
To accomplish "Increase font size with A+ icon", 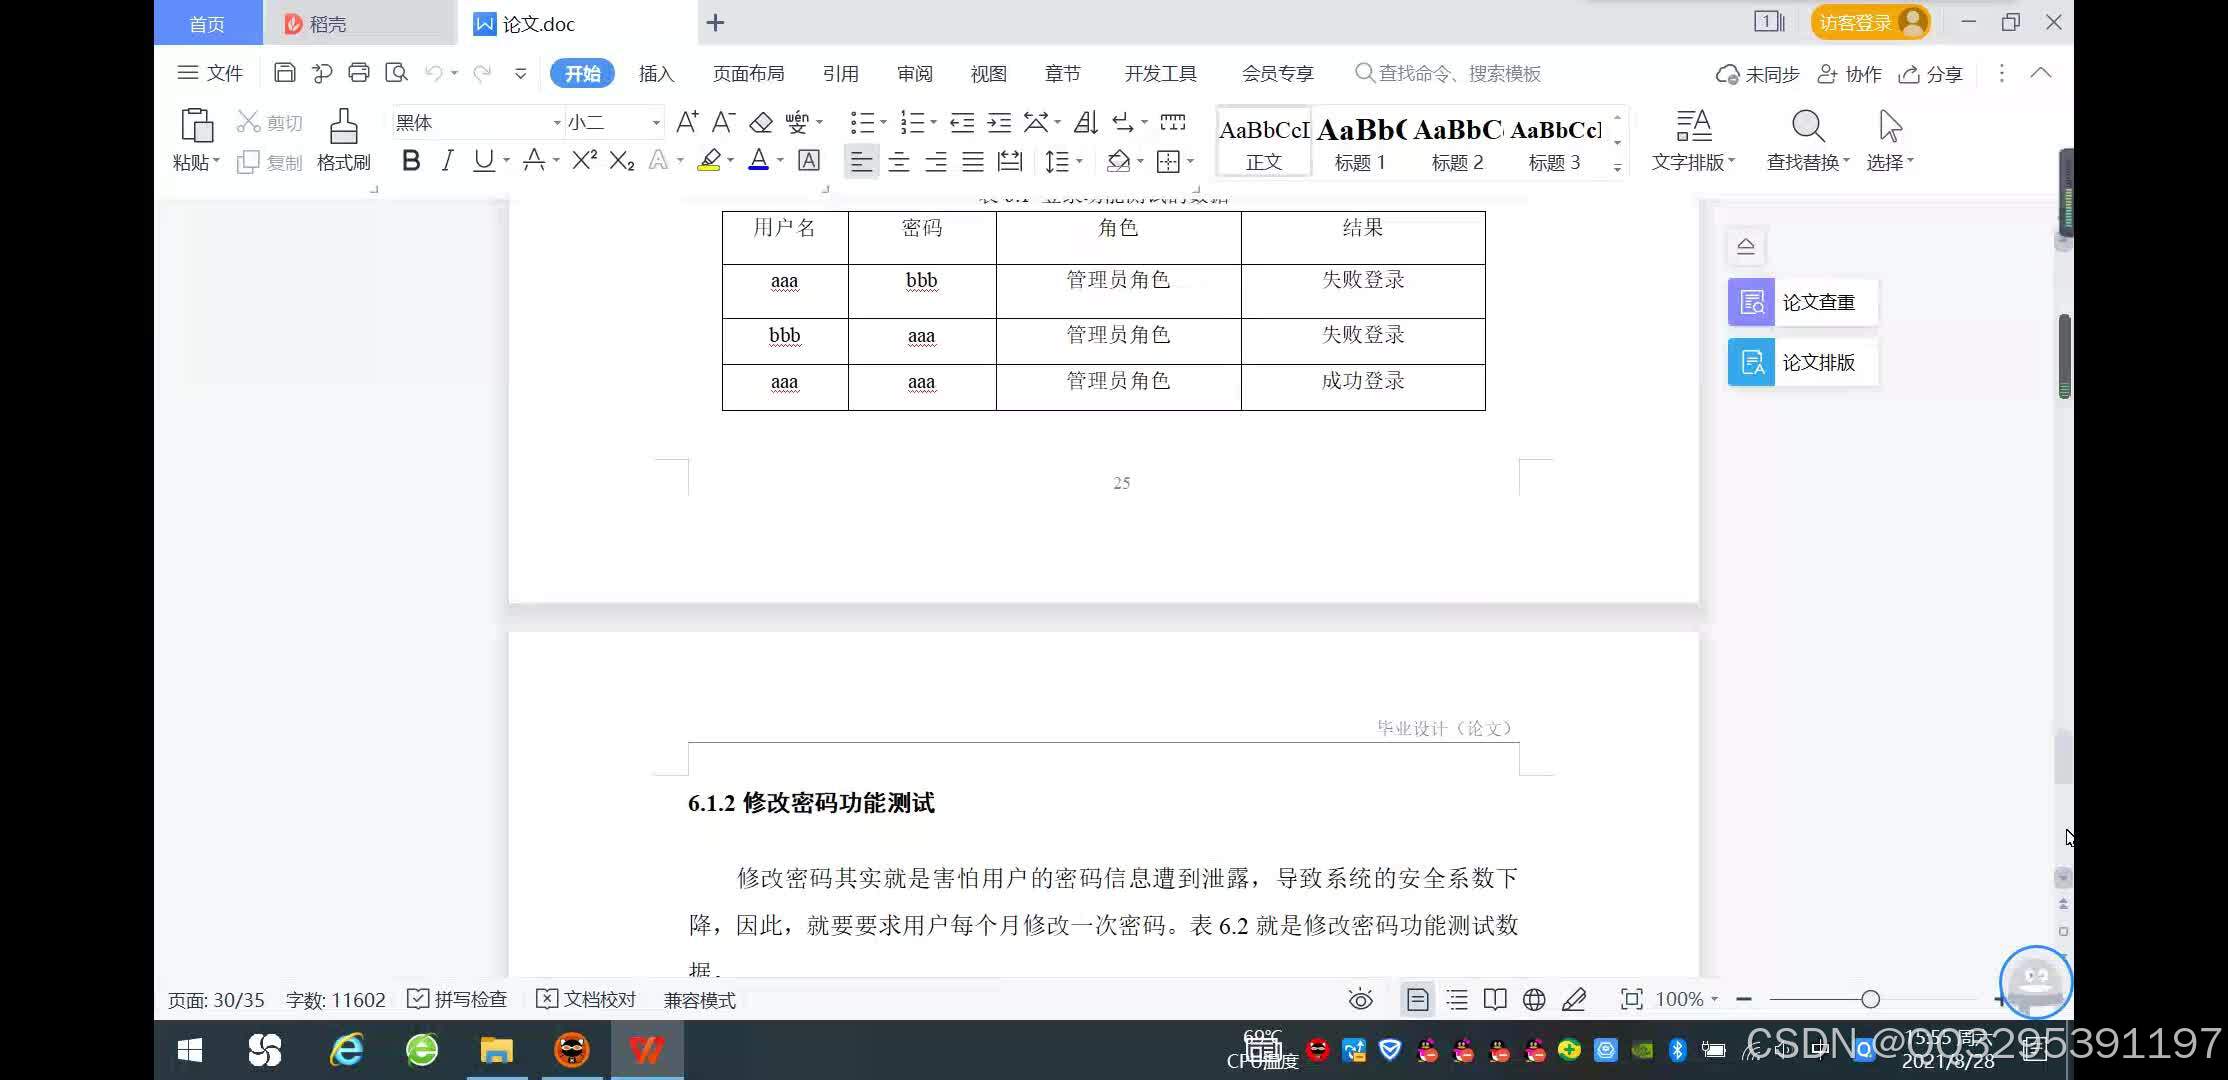I will pos(687,122).
